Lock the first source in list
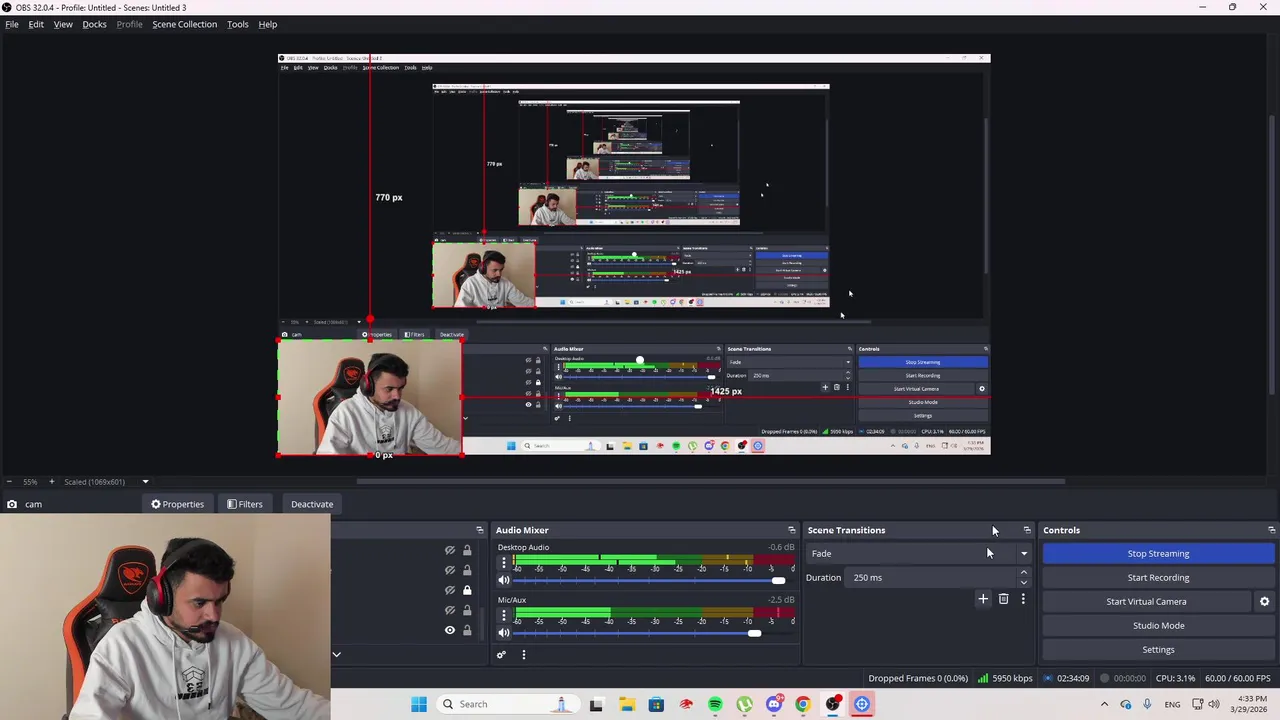This screenshot has height=720, width=1280. click(467, 550)
